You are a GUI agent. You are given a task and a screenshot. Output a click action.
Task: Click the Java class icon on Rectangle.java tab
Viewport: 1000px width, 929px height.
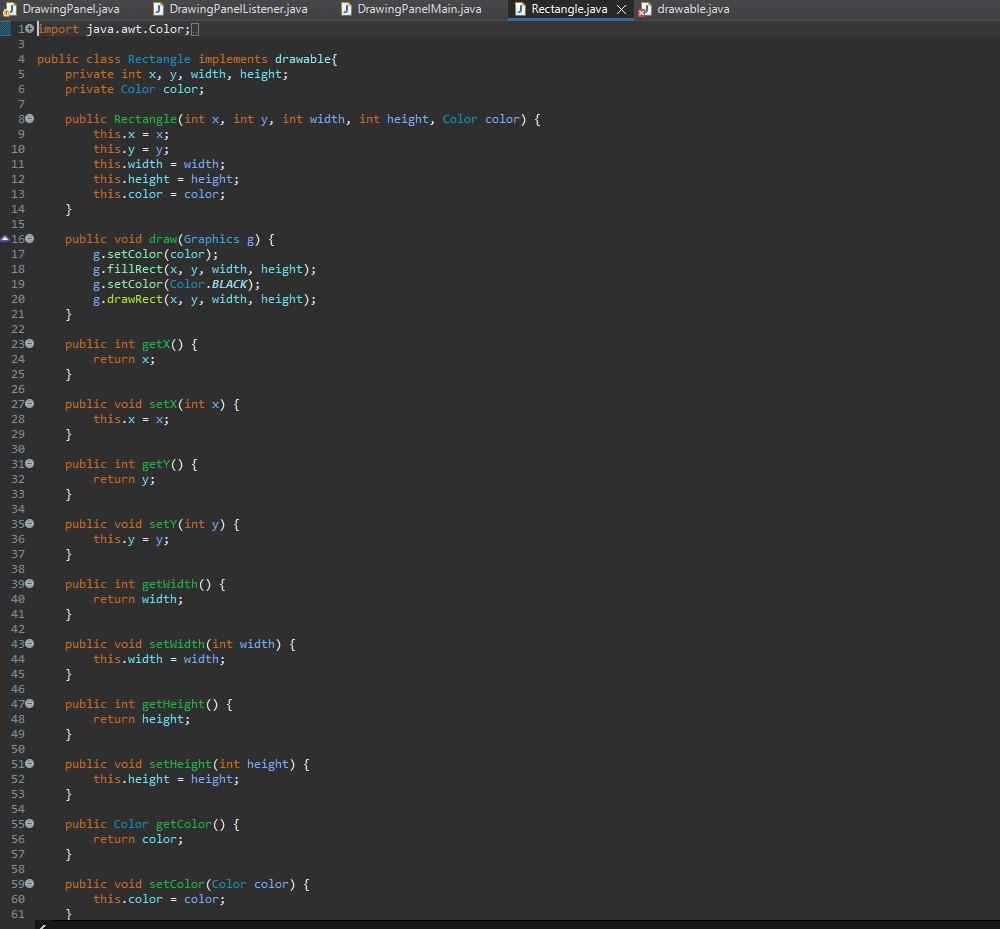pyautogui.click(x=522, y=9)
